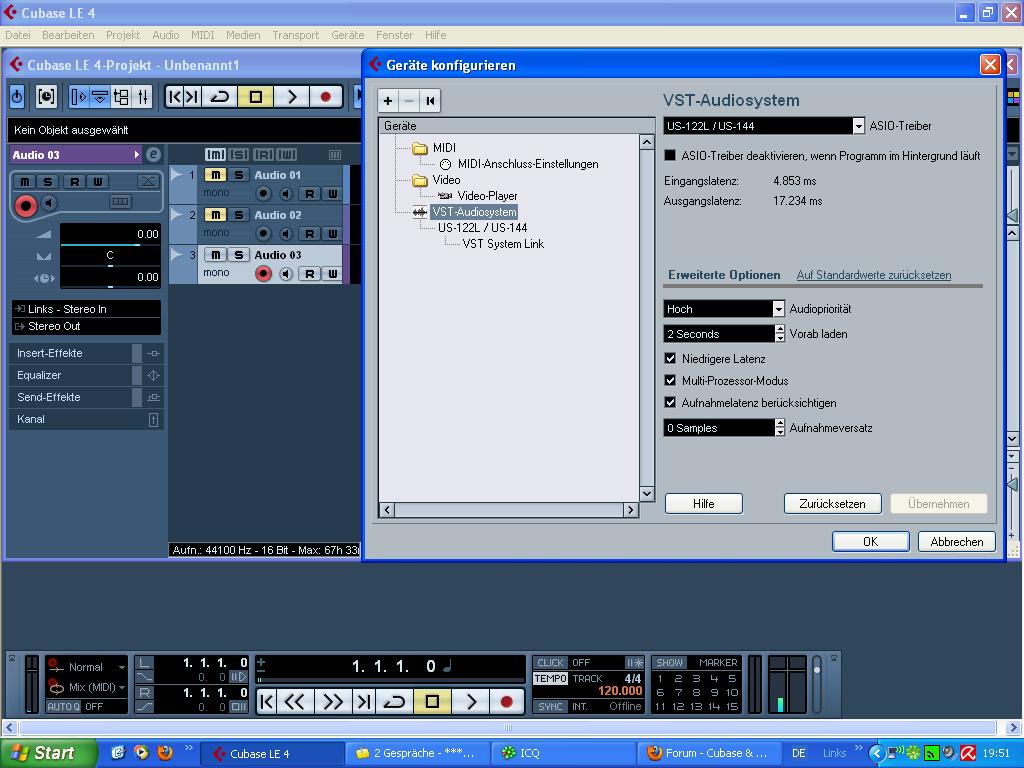Open the Geräte menu
The image size is (1024, 768).
coord(347,35)
